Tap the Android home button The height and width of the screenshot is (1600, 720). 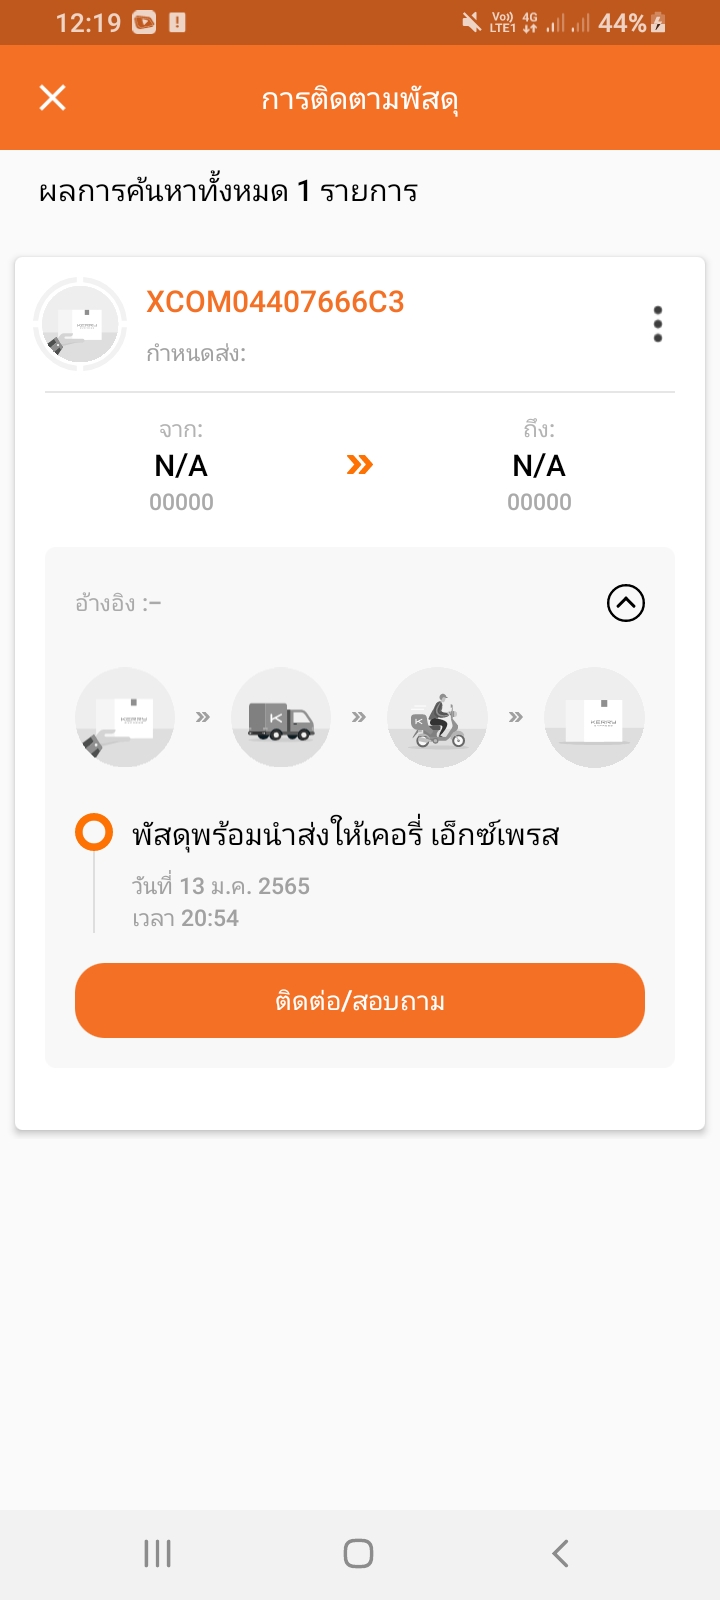click(x=359, y=1553)
